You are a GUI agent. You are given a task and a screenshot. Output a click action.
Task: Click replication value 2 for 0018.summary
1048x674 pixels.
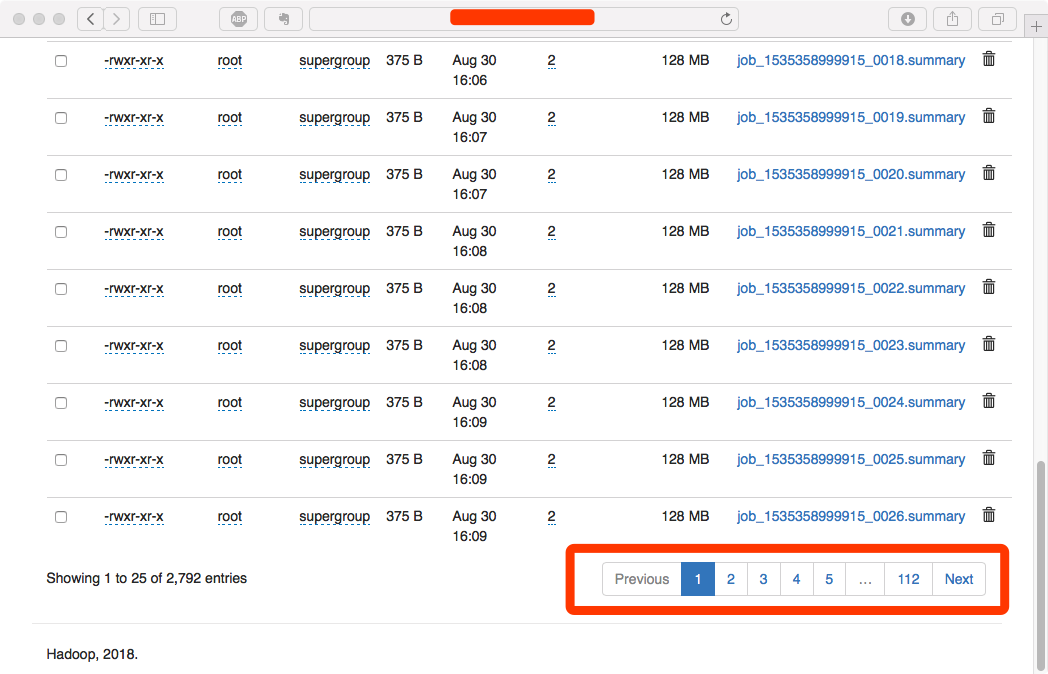coord(551,61)
